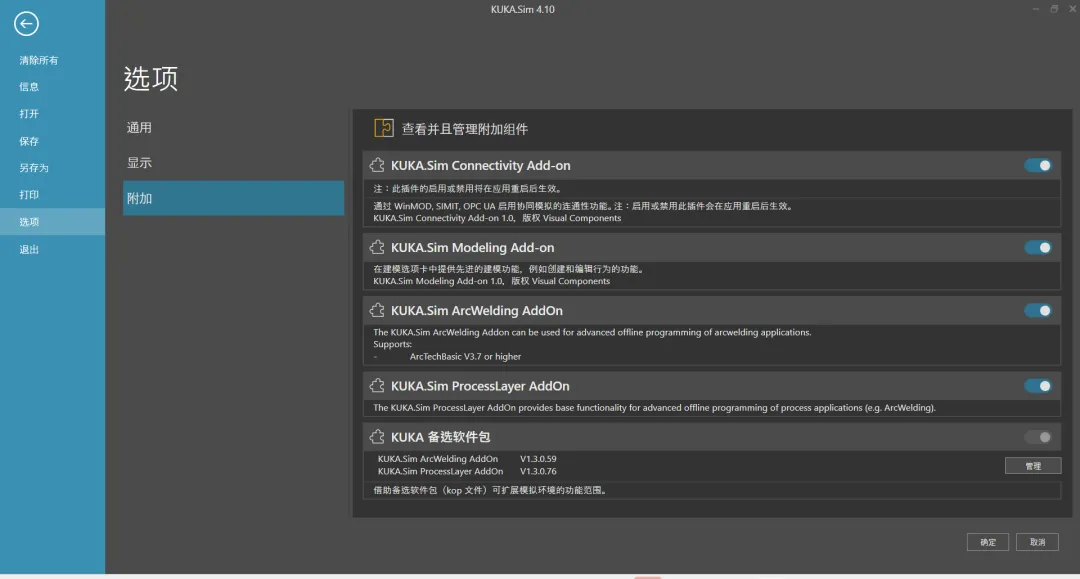Click the 选项 page heading

coord(151,78)
